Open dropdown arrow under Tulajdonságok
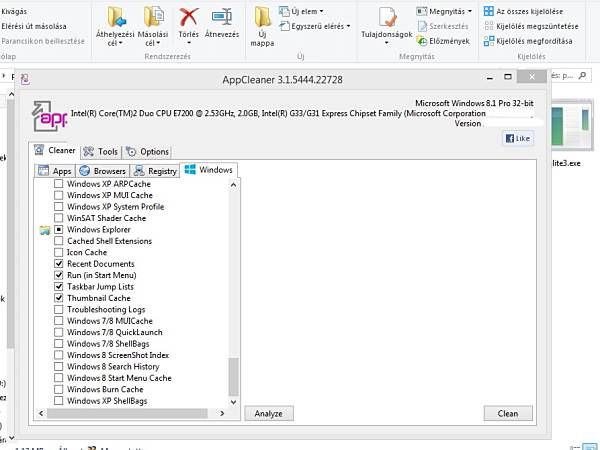The width and height of the screenshot is (600, 450). (x=386, y=43)
